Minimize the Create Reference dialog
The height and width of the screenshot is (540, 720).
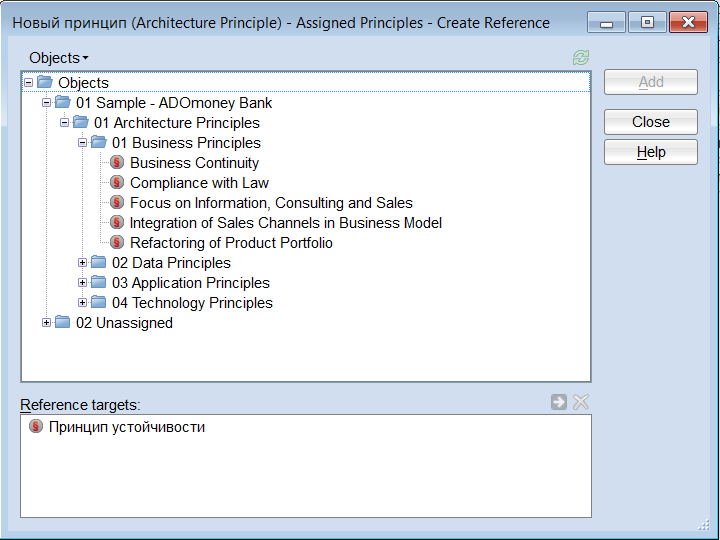pyautogui.click(x=606, y=22)
